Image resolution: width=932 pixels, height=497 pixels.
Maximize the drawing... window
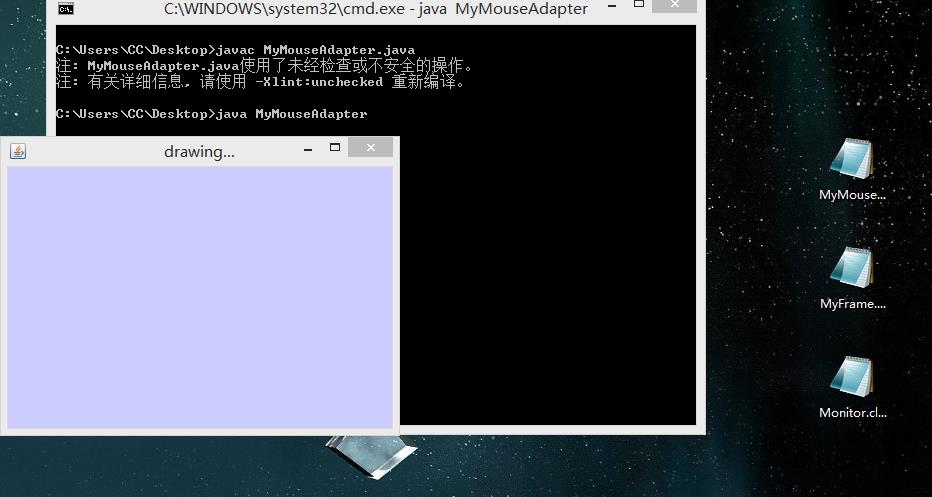[335, 147]
